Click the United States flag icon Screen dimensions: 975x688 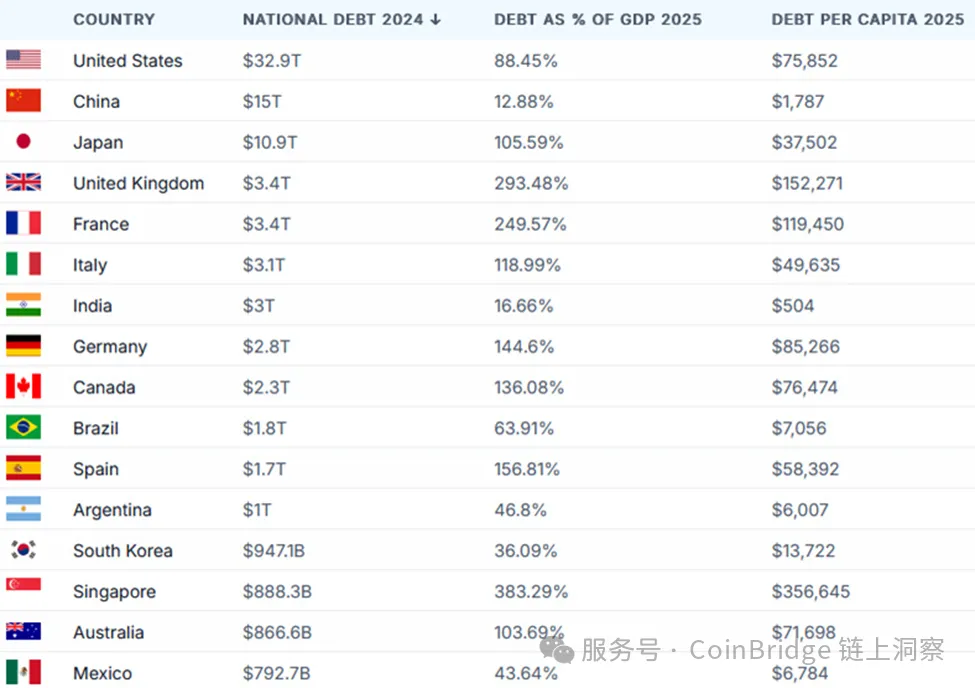coord(23,60)
